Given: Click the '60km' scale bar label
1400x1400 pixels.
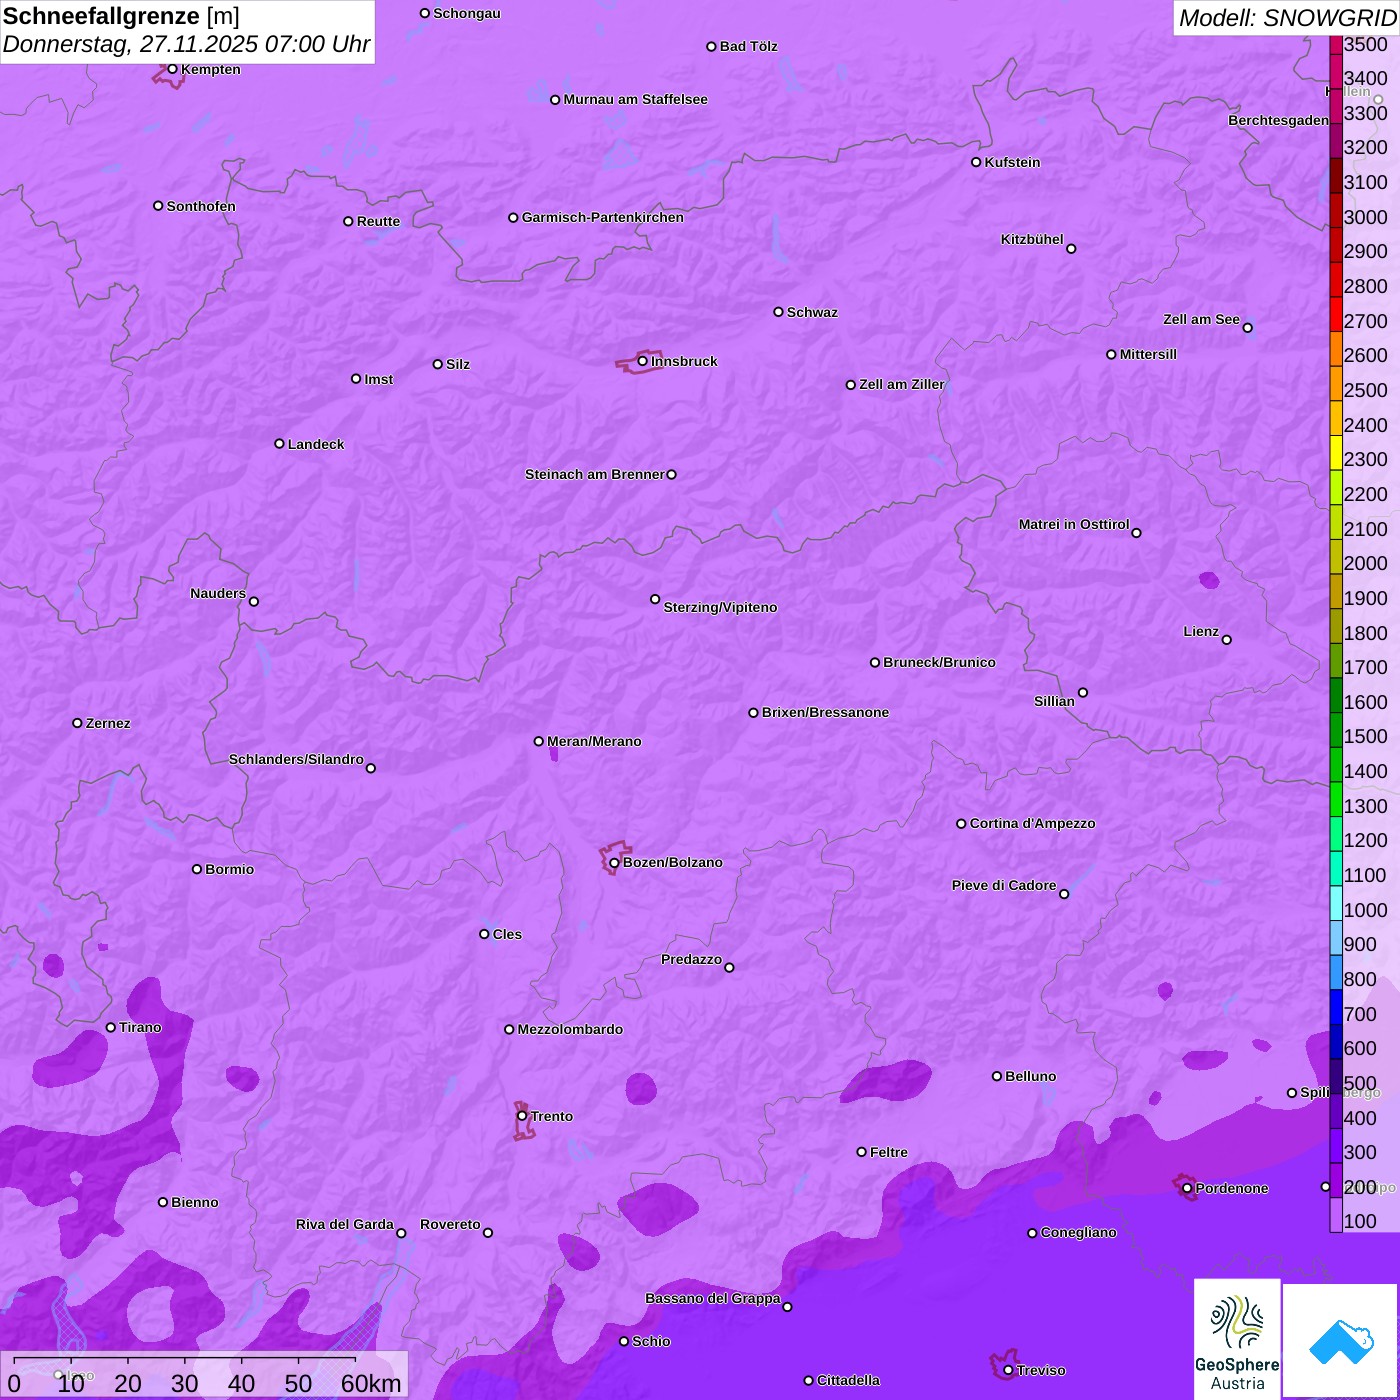Looking at the screenshot, I should (x=371, y=1384).
